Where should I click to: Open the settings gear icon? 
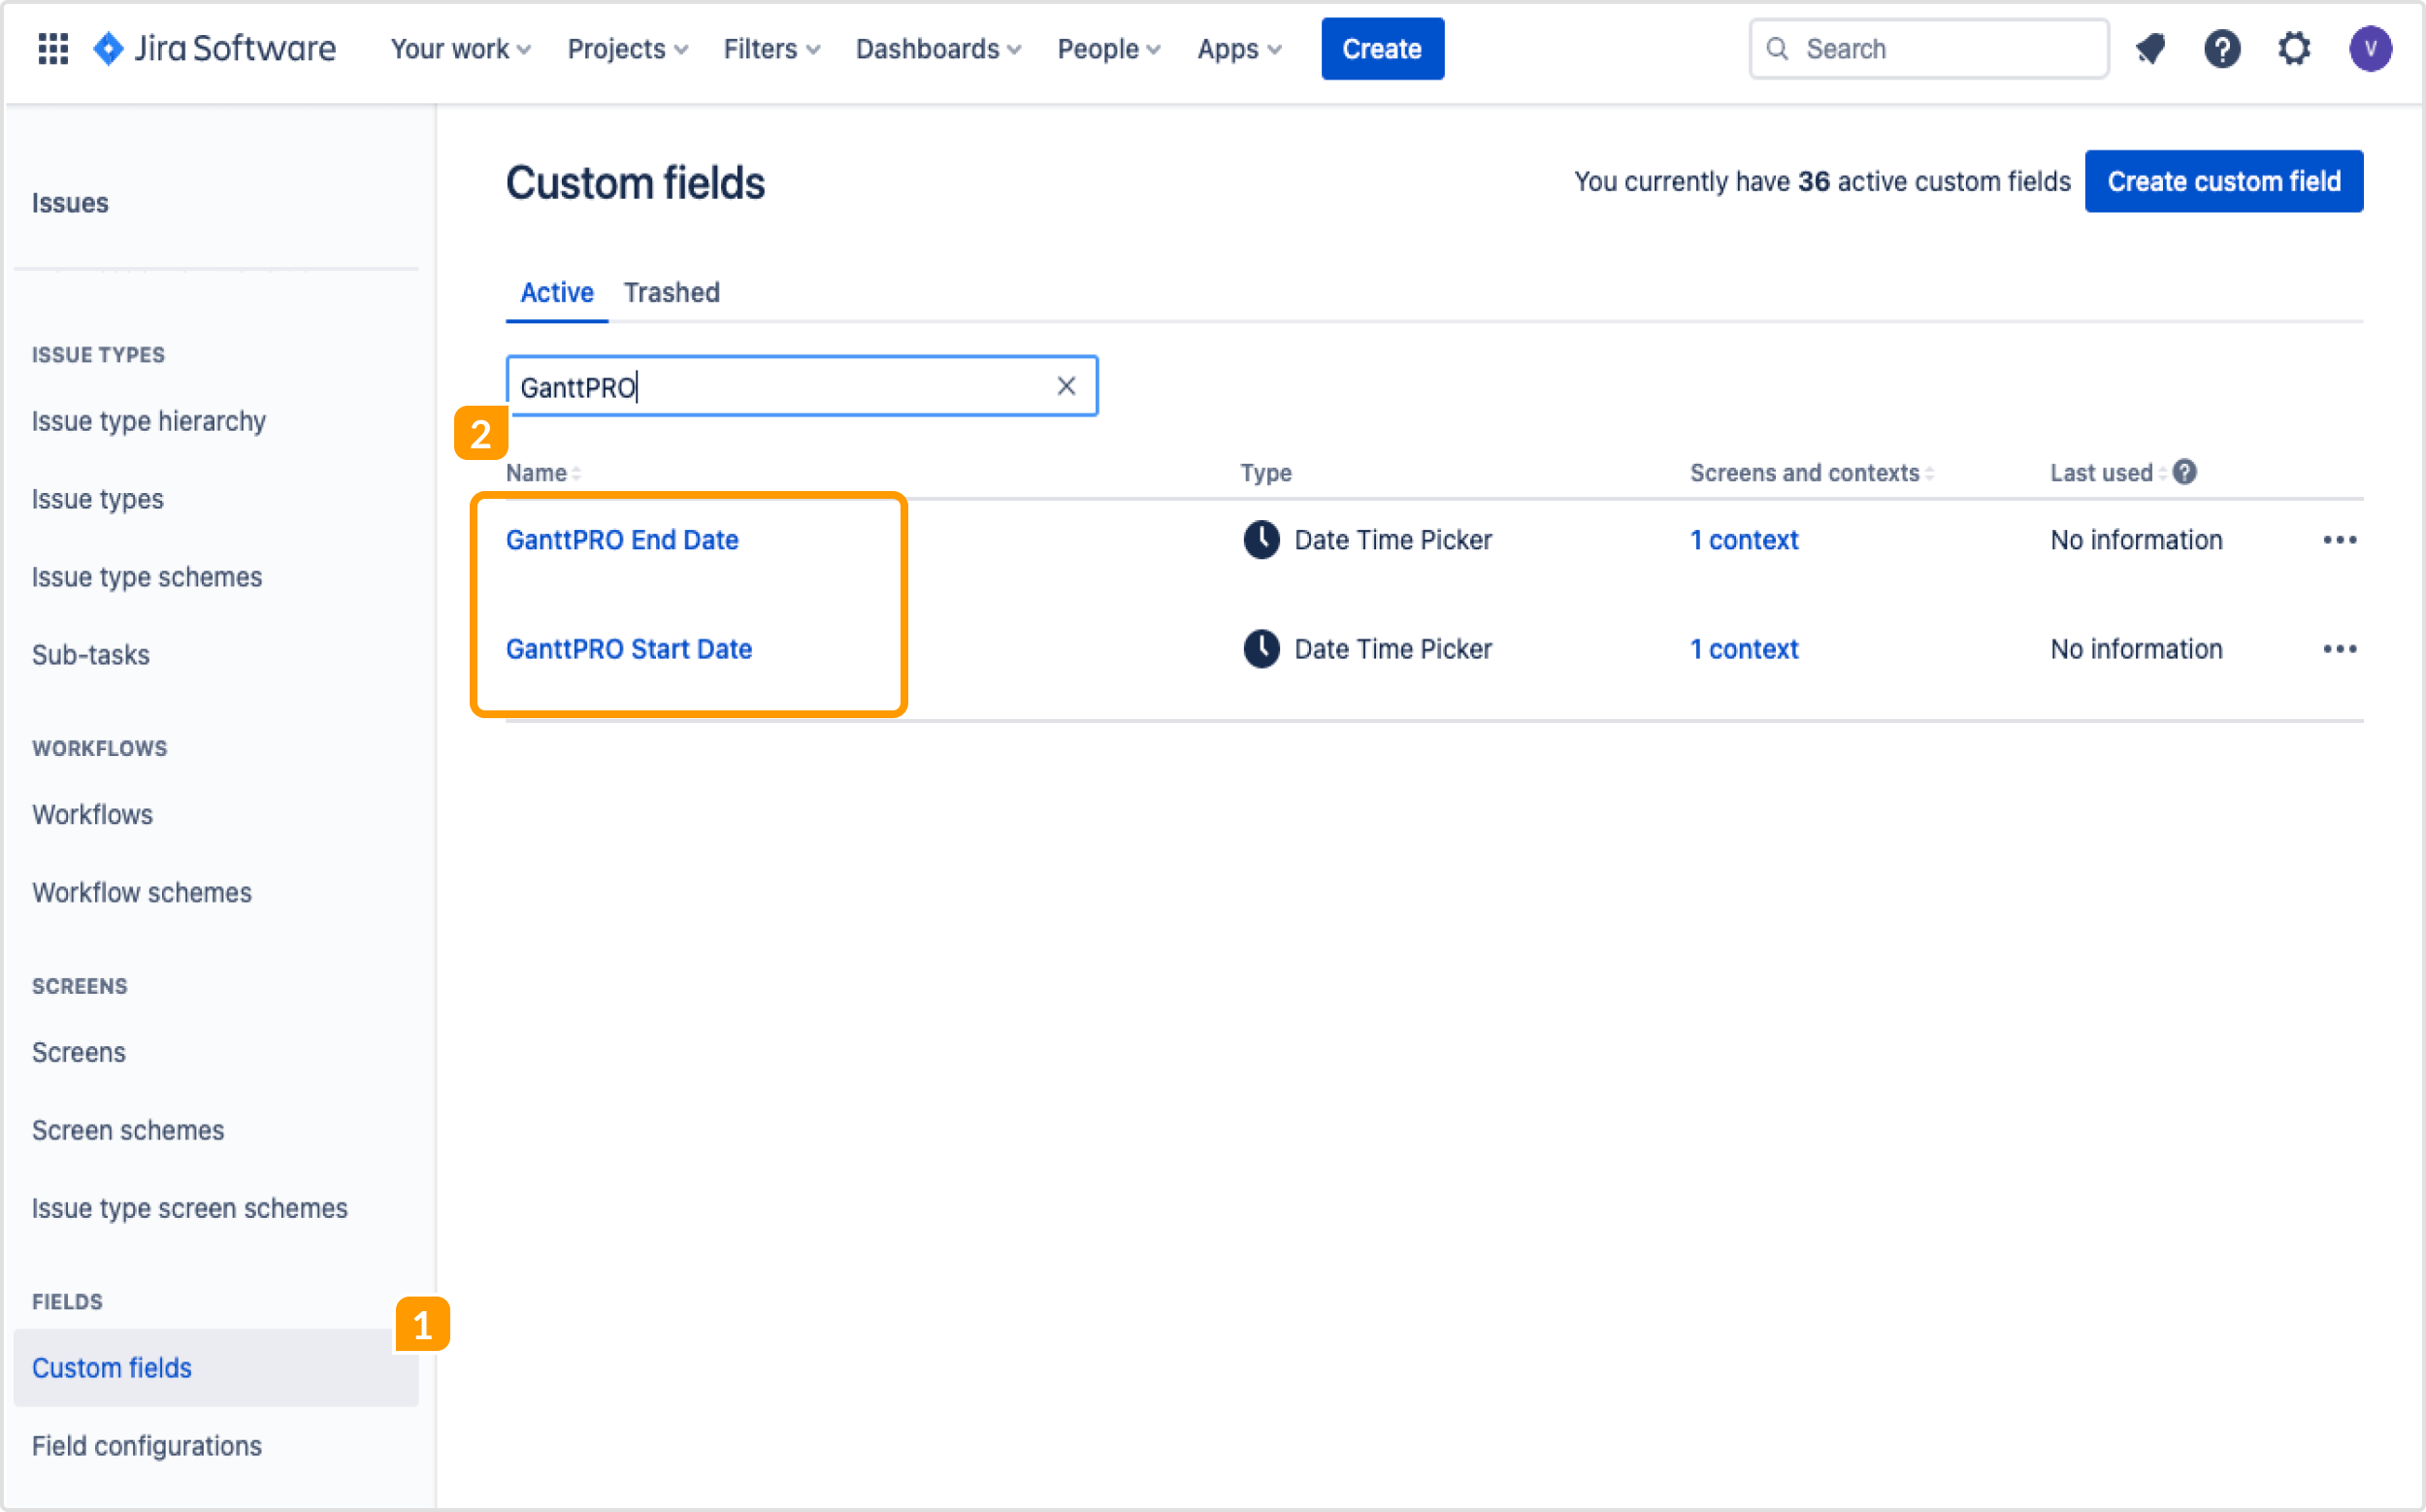pos(2294,48)
